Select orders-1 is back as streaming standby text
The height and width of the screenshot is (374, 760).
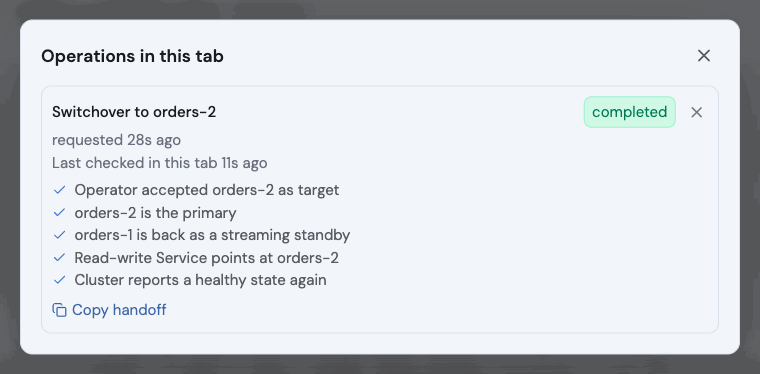[212, 235]
